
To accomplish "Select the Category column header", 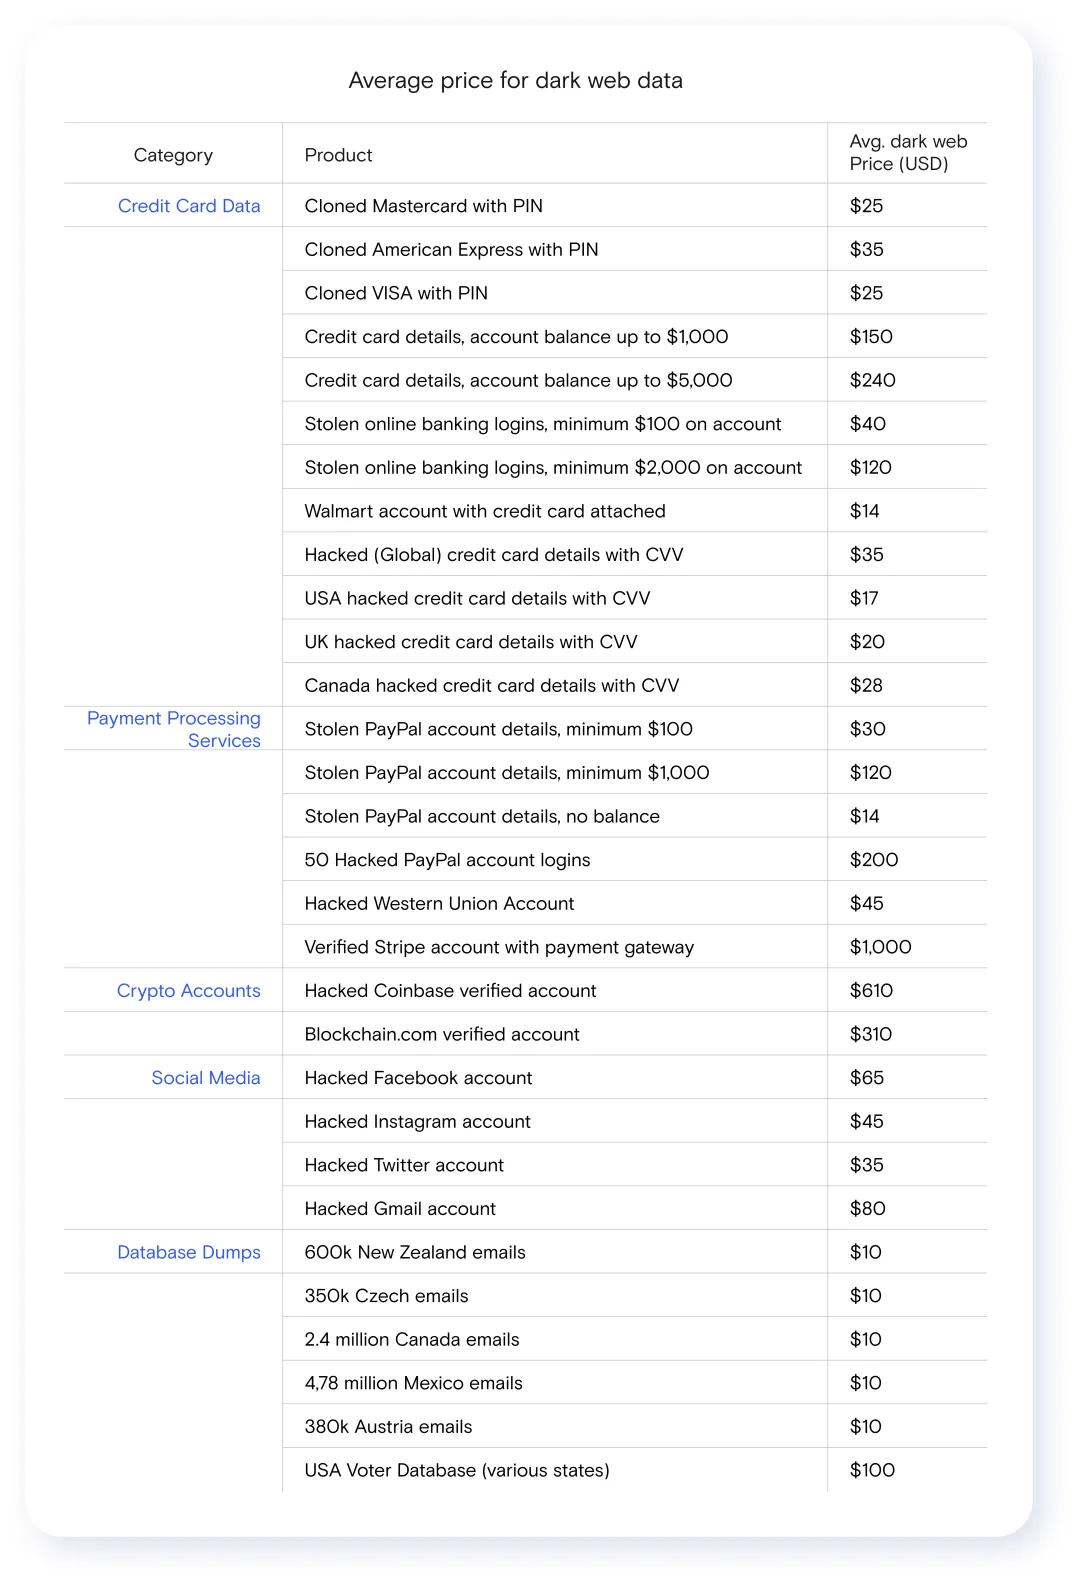I will (173, 155).
